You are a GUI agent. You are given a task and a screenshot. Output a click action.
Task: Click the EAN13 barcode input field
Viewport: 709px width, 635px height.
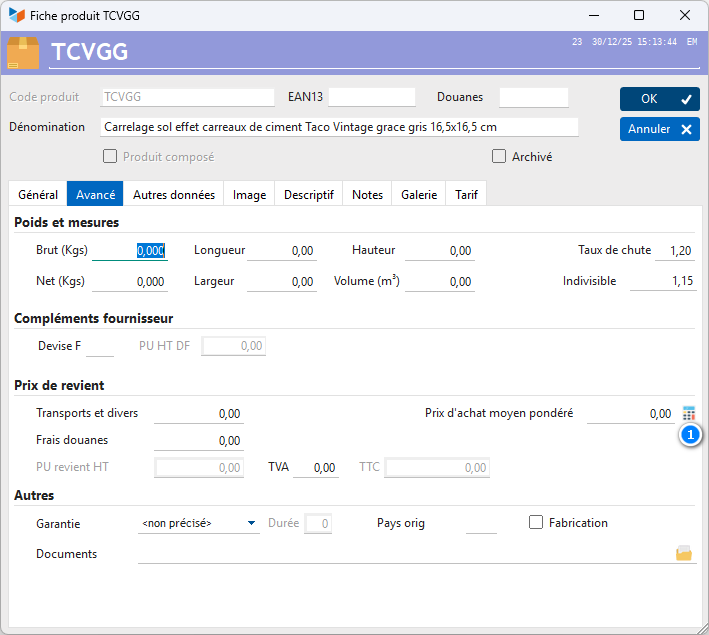(372, 97)
